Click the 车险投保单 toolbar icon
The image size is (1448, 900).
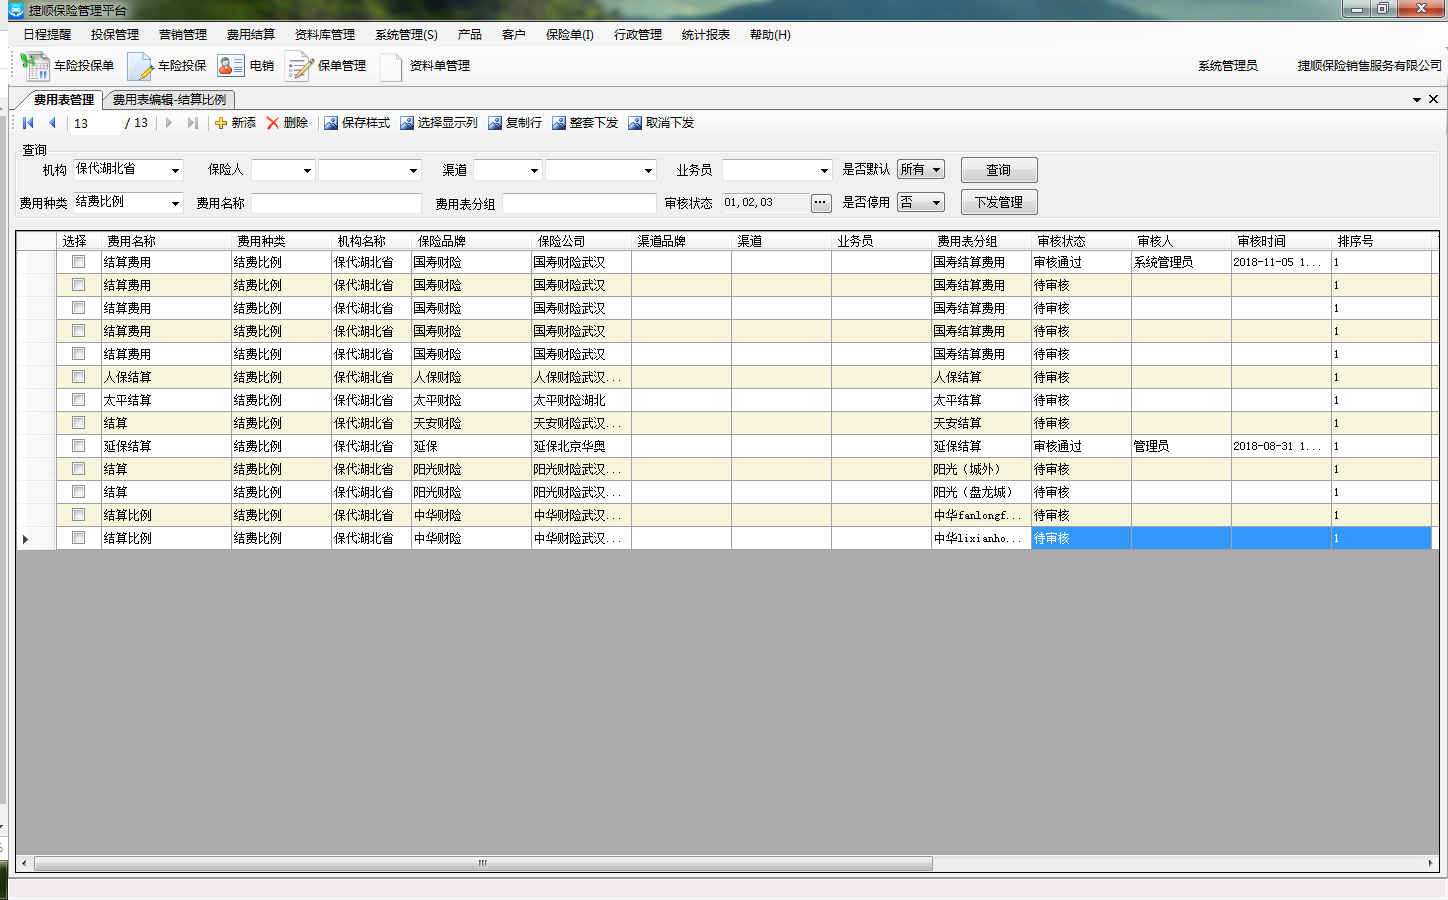35,66
